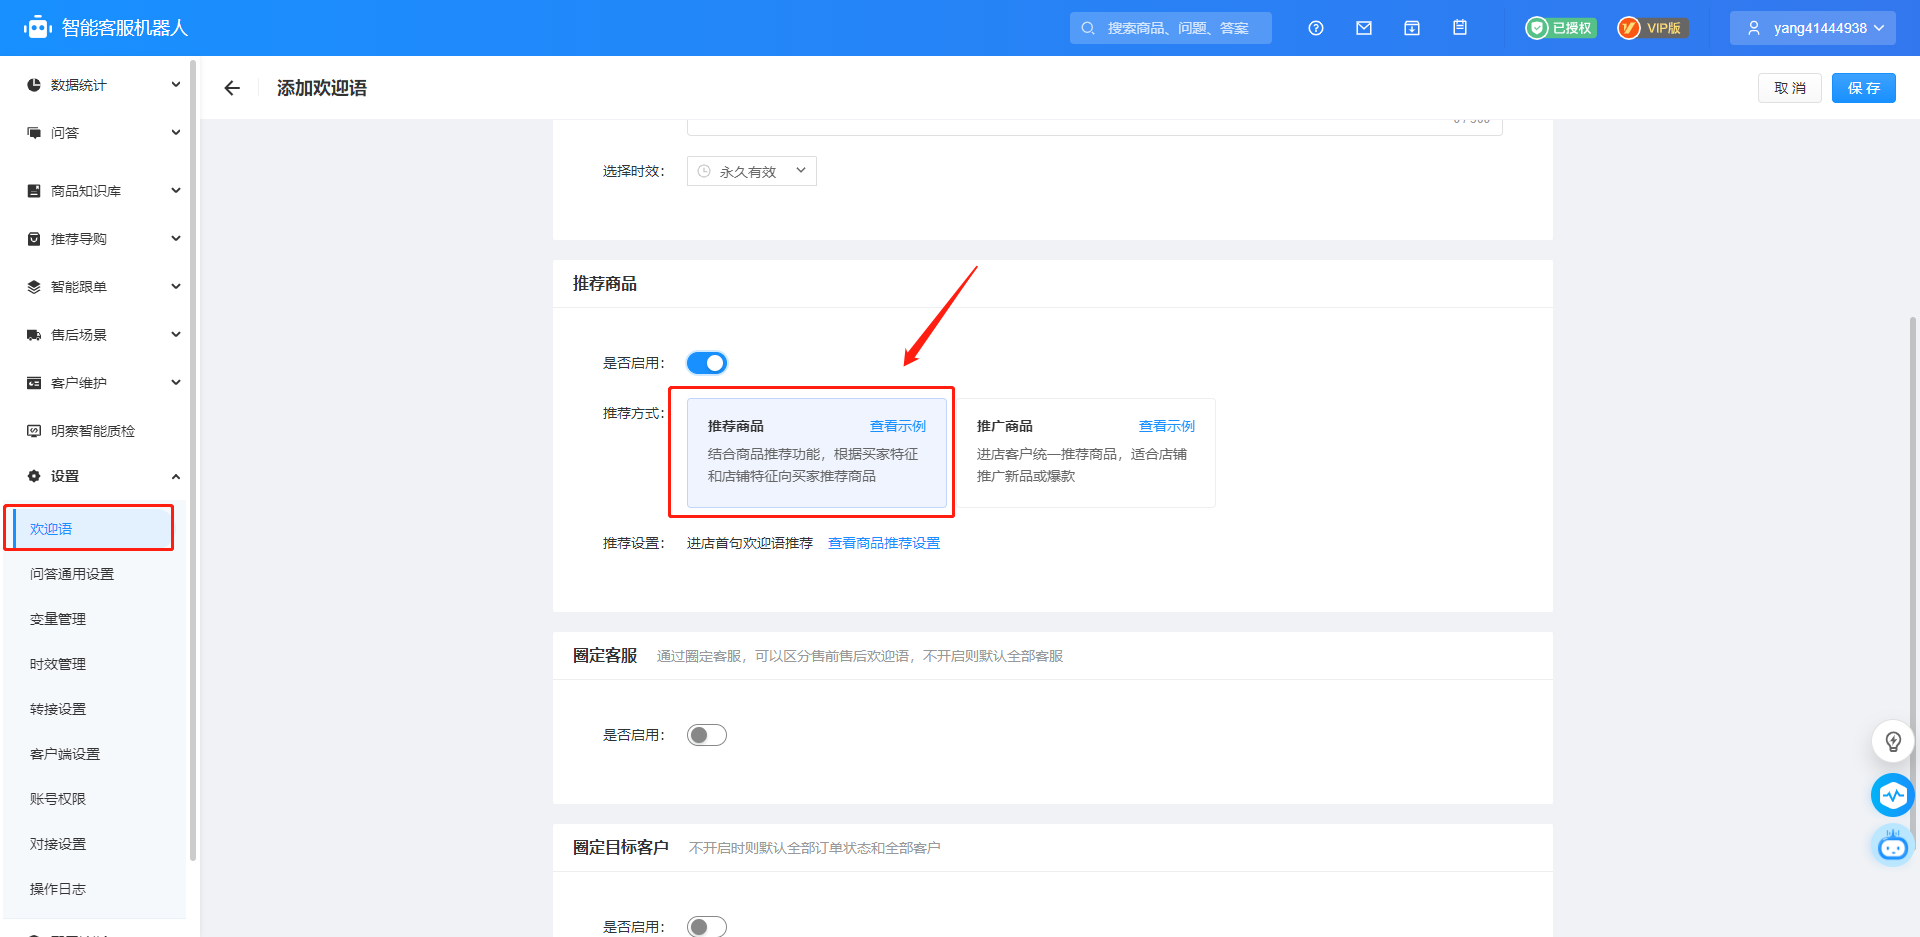This screenshot has height=937, width=1920.
Task: Expand the 数据统计 menu chevron
Action: (176, 85)
